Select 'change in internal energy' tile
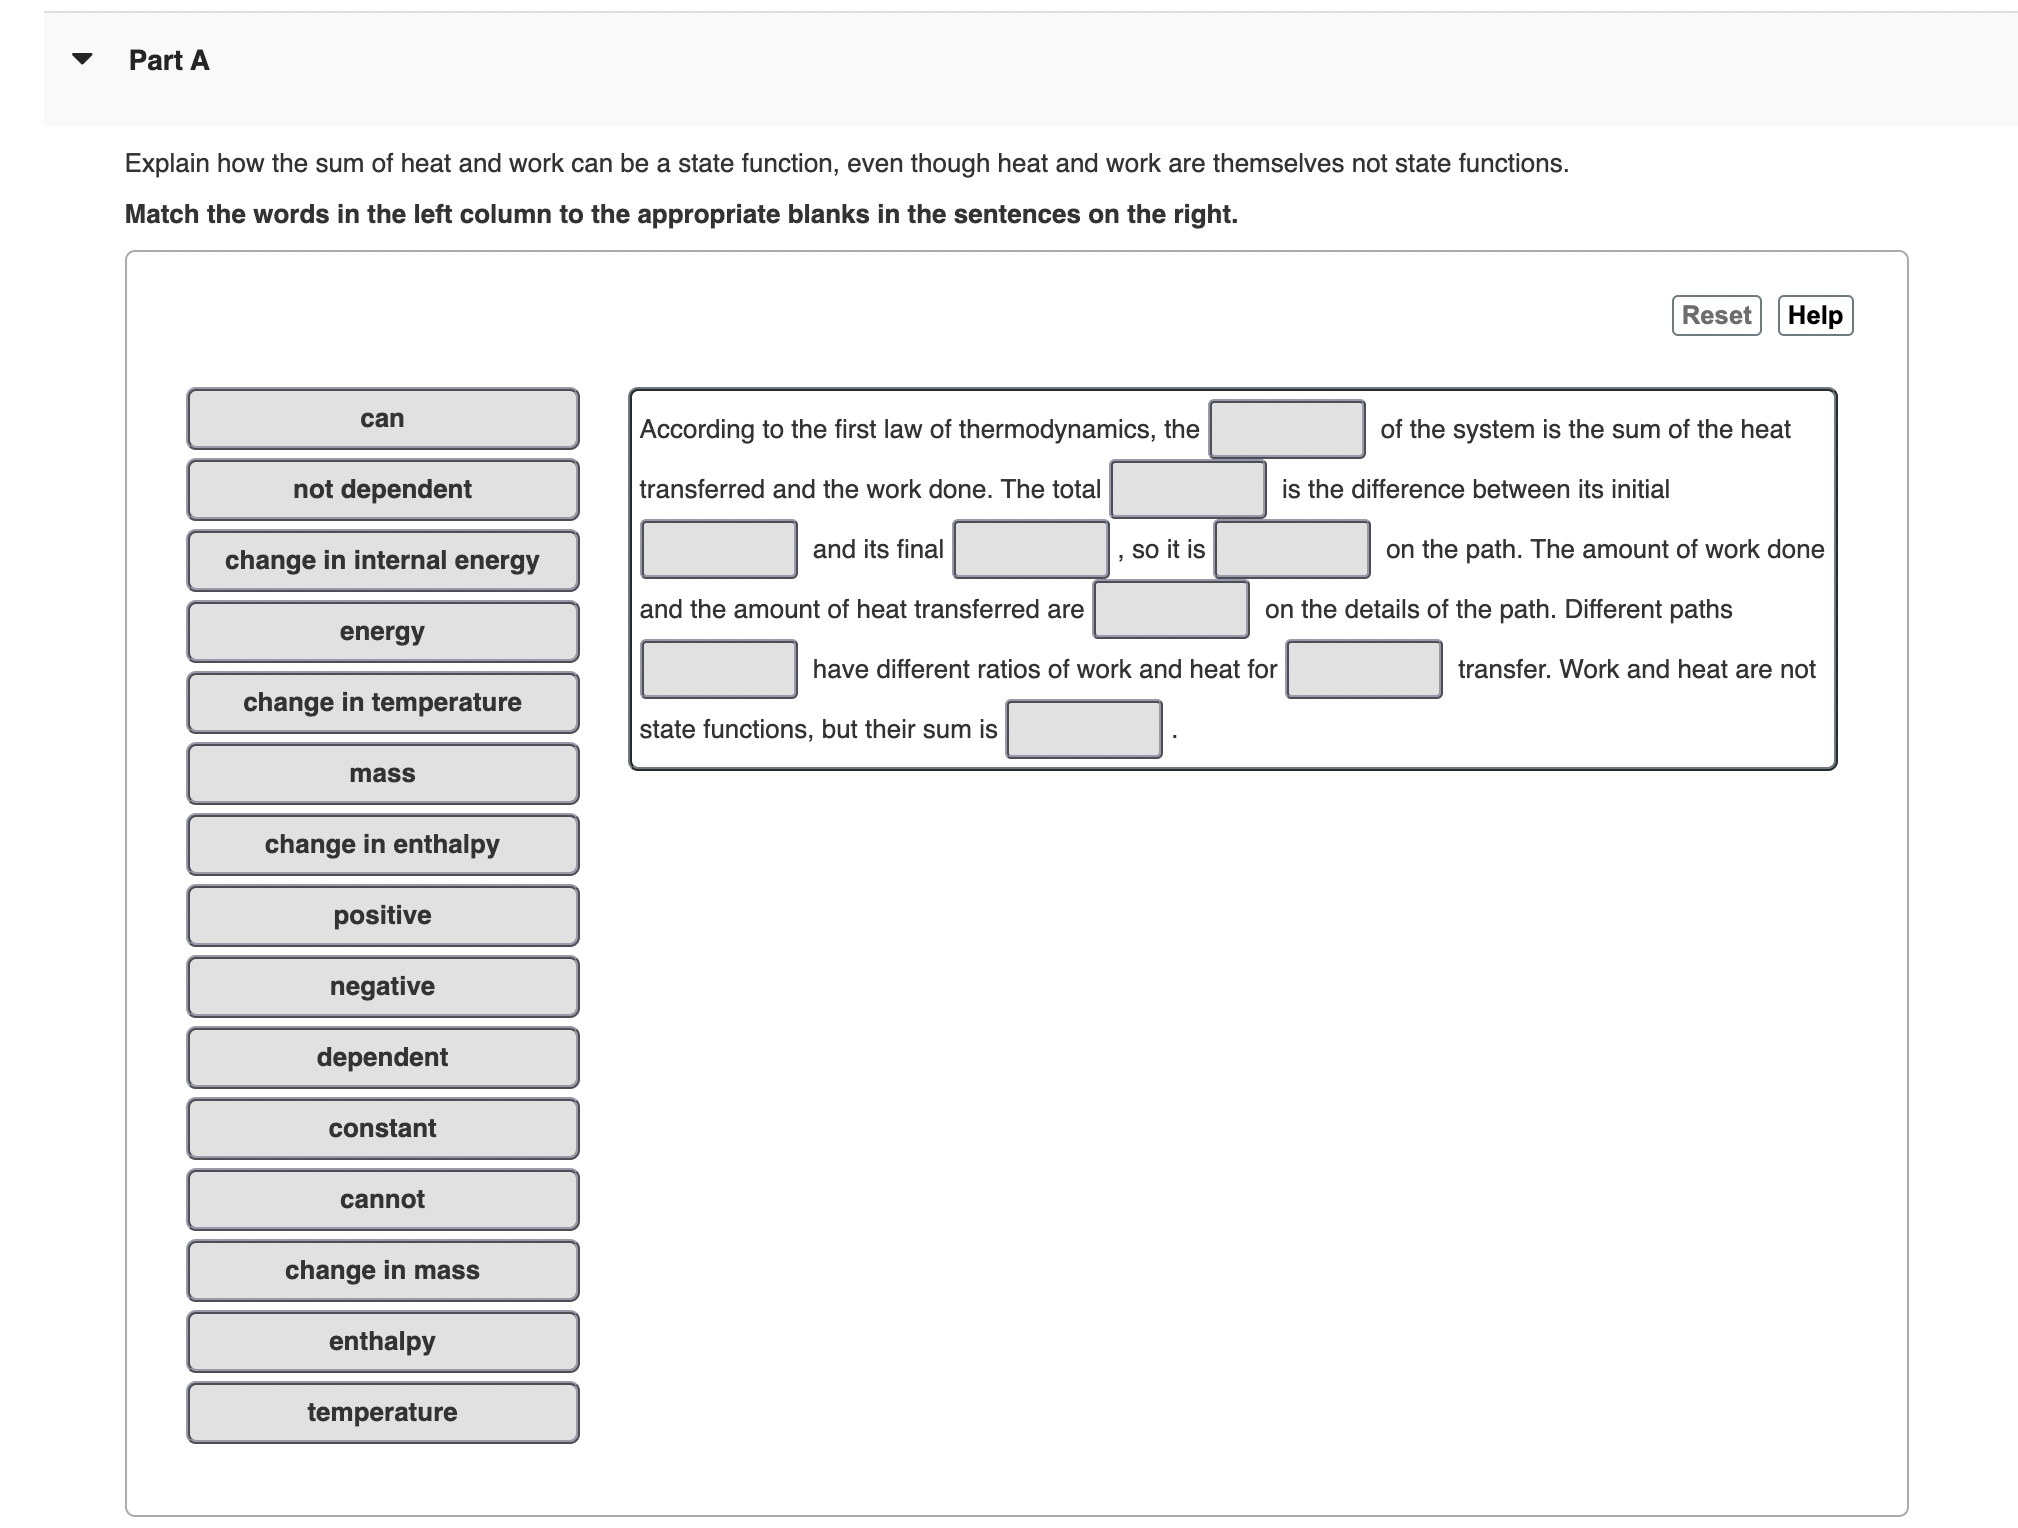Image resolution: width=2018 pixels, height=1528 pixels. [x=382, y=560]
